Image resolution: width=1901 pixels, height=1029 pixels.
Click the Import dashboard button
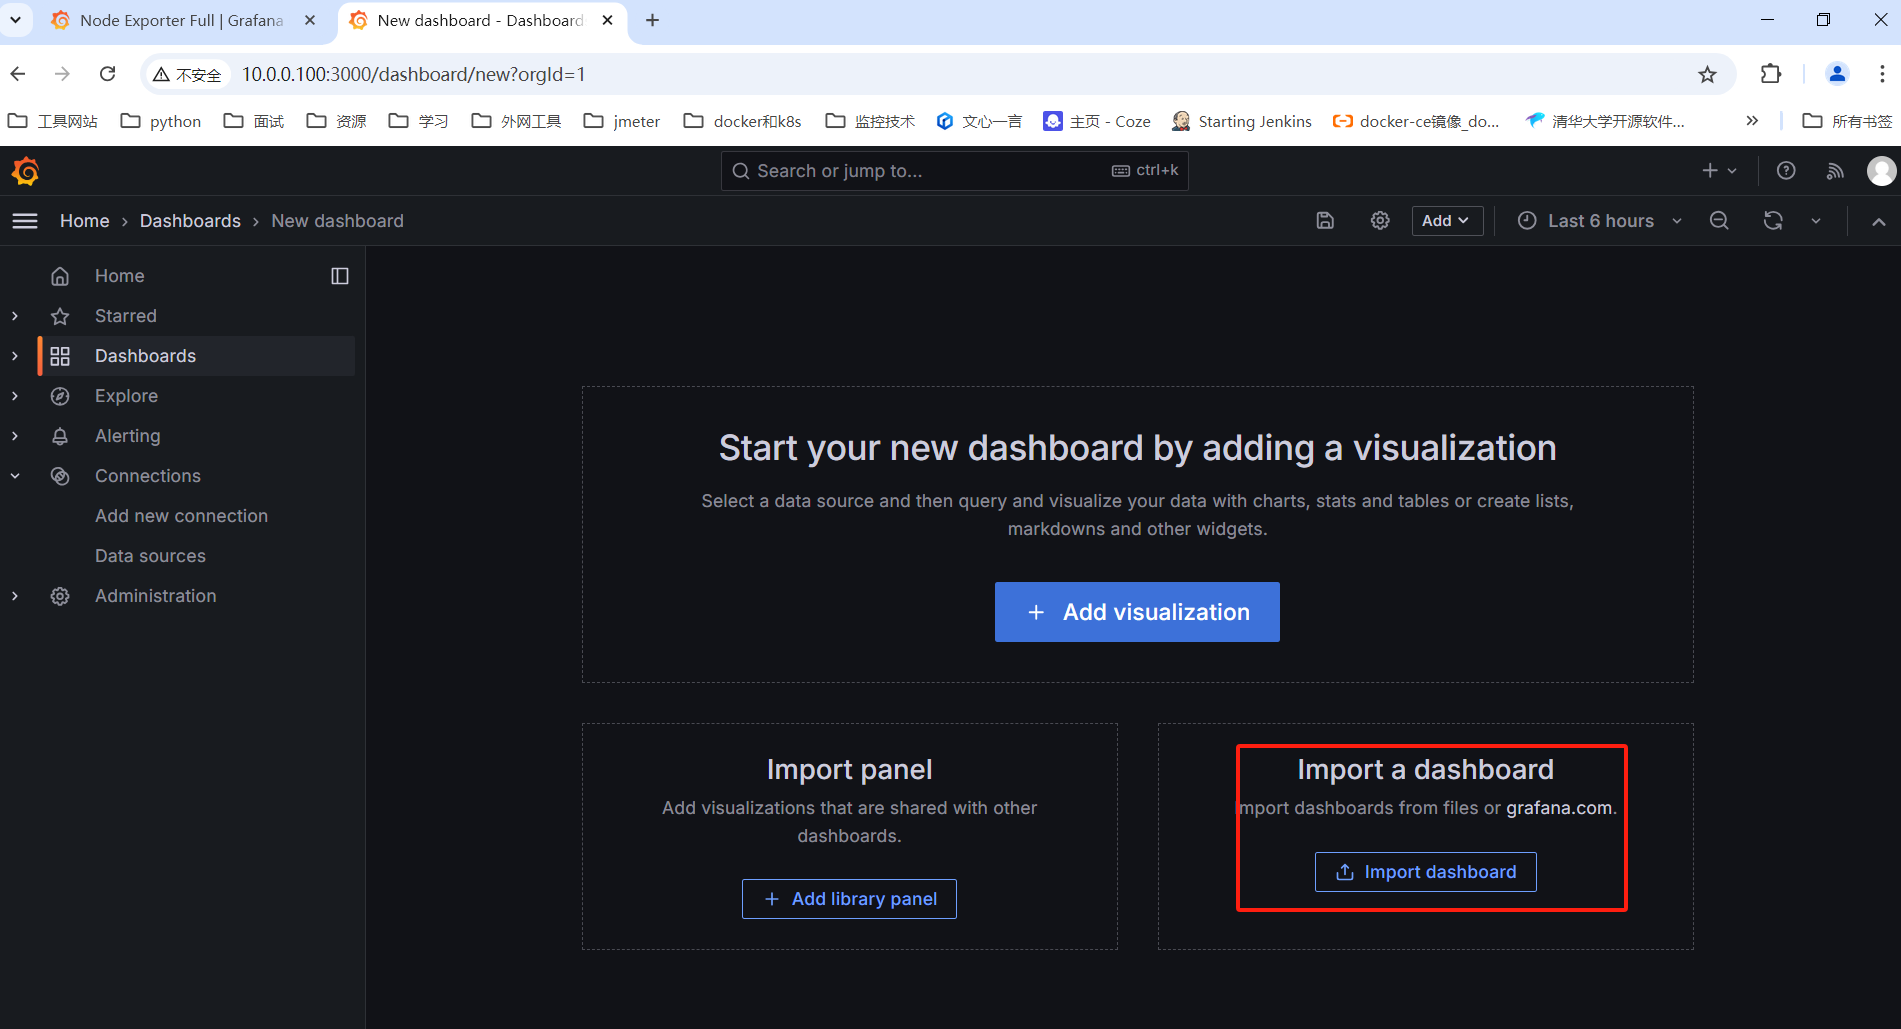pyautogui.click(x=1425, y=872)
